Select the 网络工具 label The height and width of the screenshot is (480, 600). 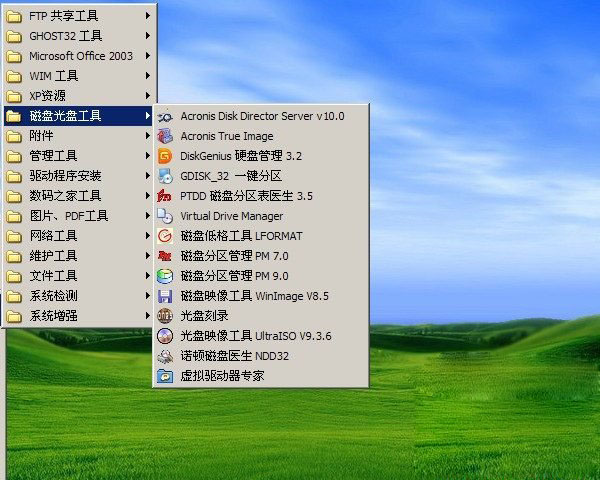[x=54, y=236]
